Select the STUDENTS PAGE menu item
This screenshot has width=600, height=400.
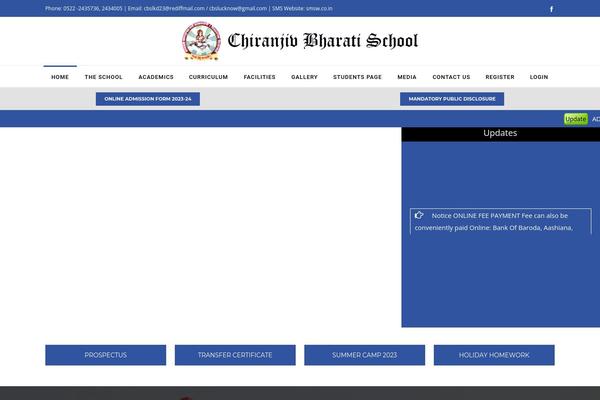357,77
